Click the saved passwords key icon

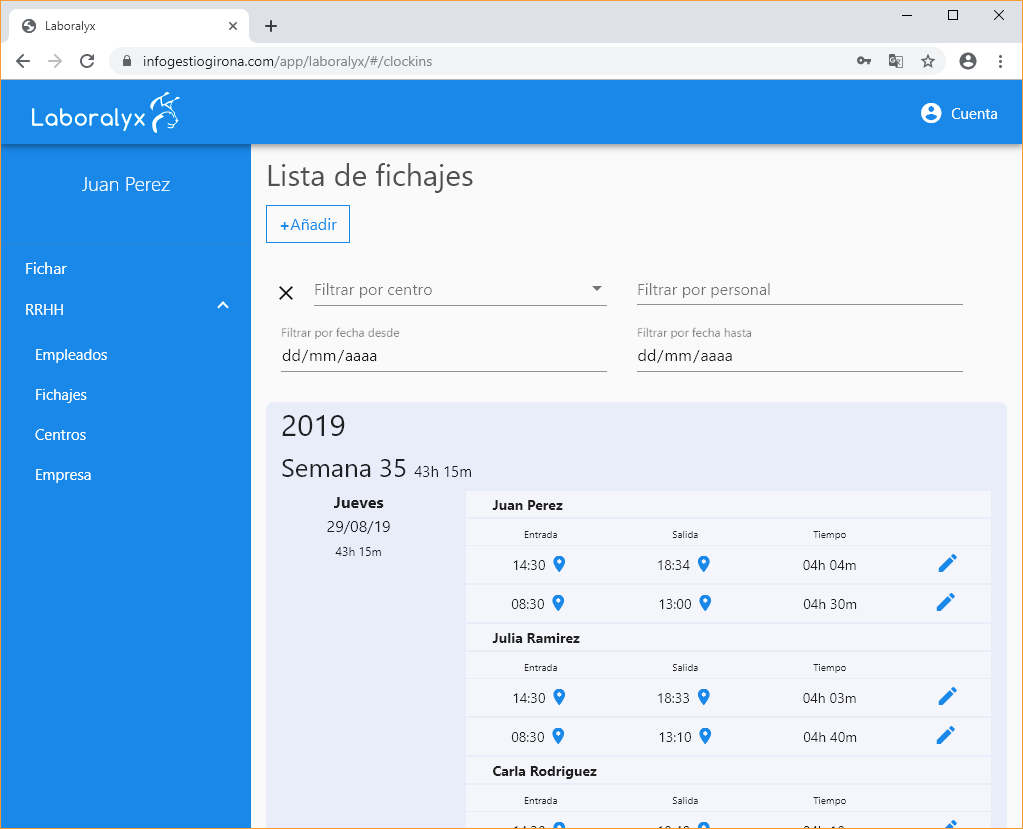coord(864,61)
